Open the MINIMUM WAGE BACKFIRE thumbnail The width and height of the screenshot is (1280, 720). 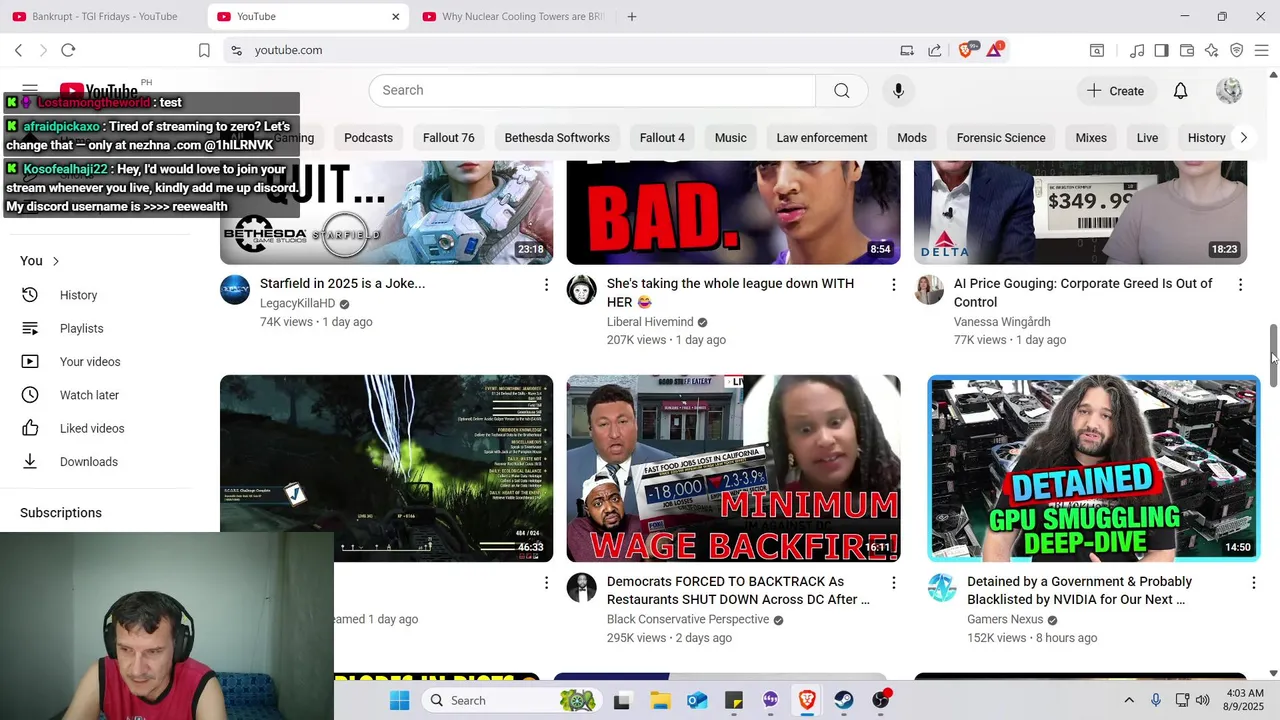pos(733,468)
